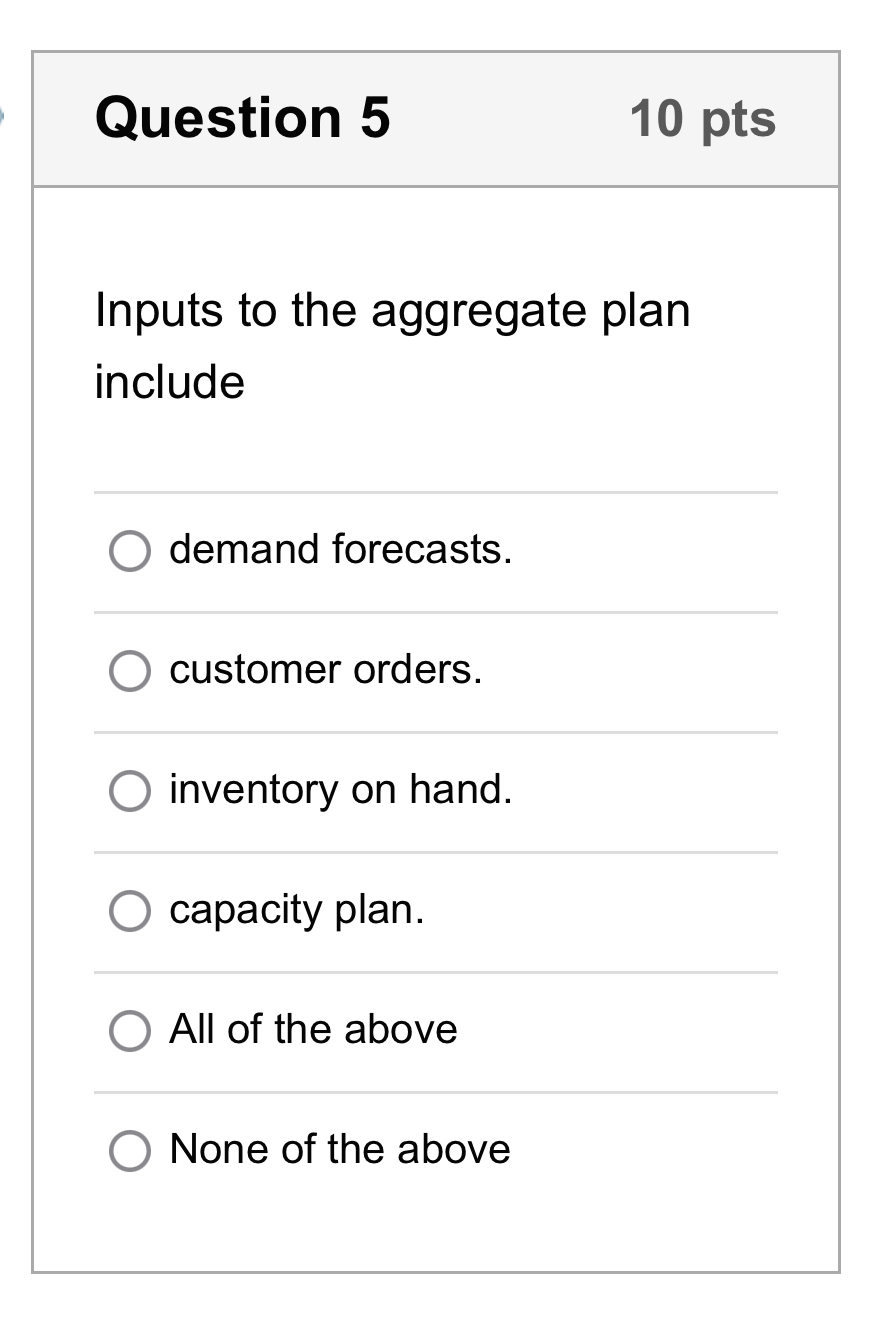Click the None of the above label
The image size is (876, 1318).
coord(340,1150)
